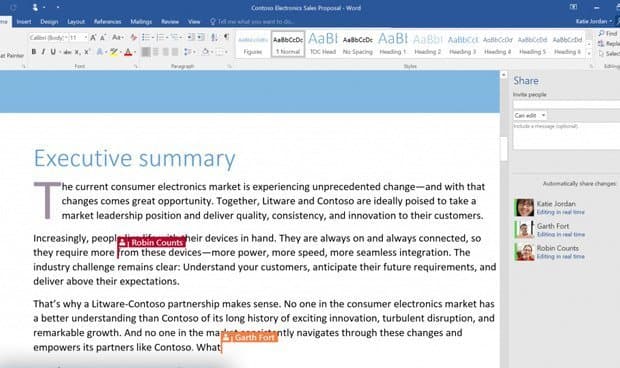The image size is (620, 368).
Task: Increase paragraph indent
Action: pos(201,38)
